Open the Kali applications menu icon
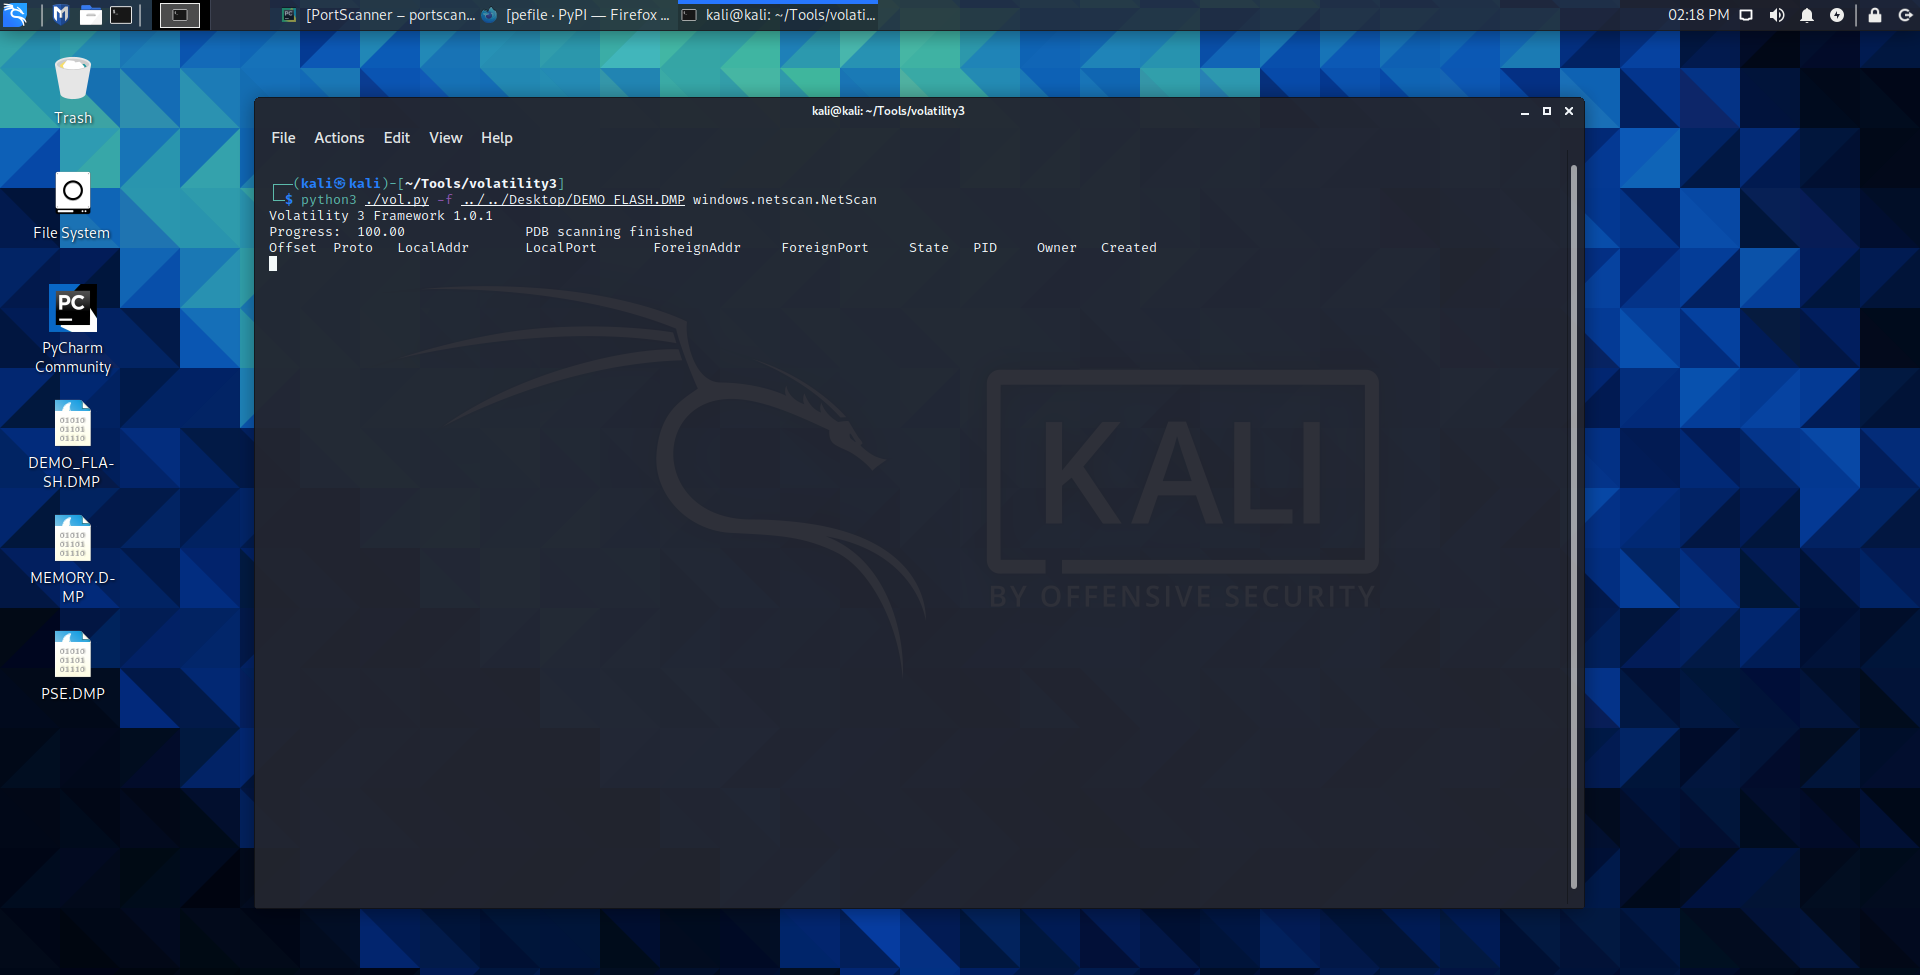Image resolution: width=1920 pixels, height=975 pixels. coord(15,15)
